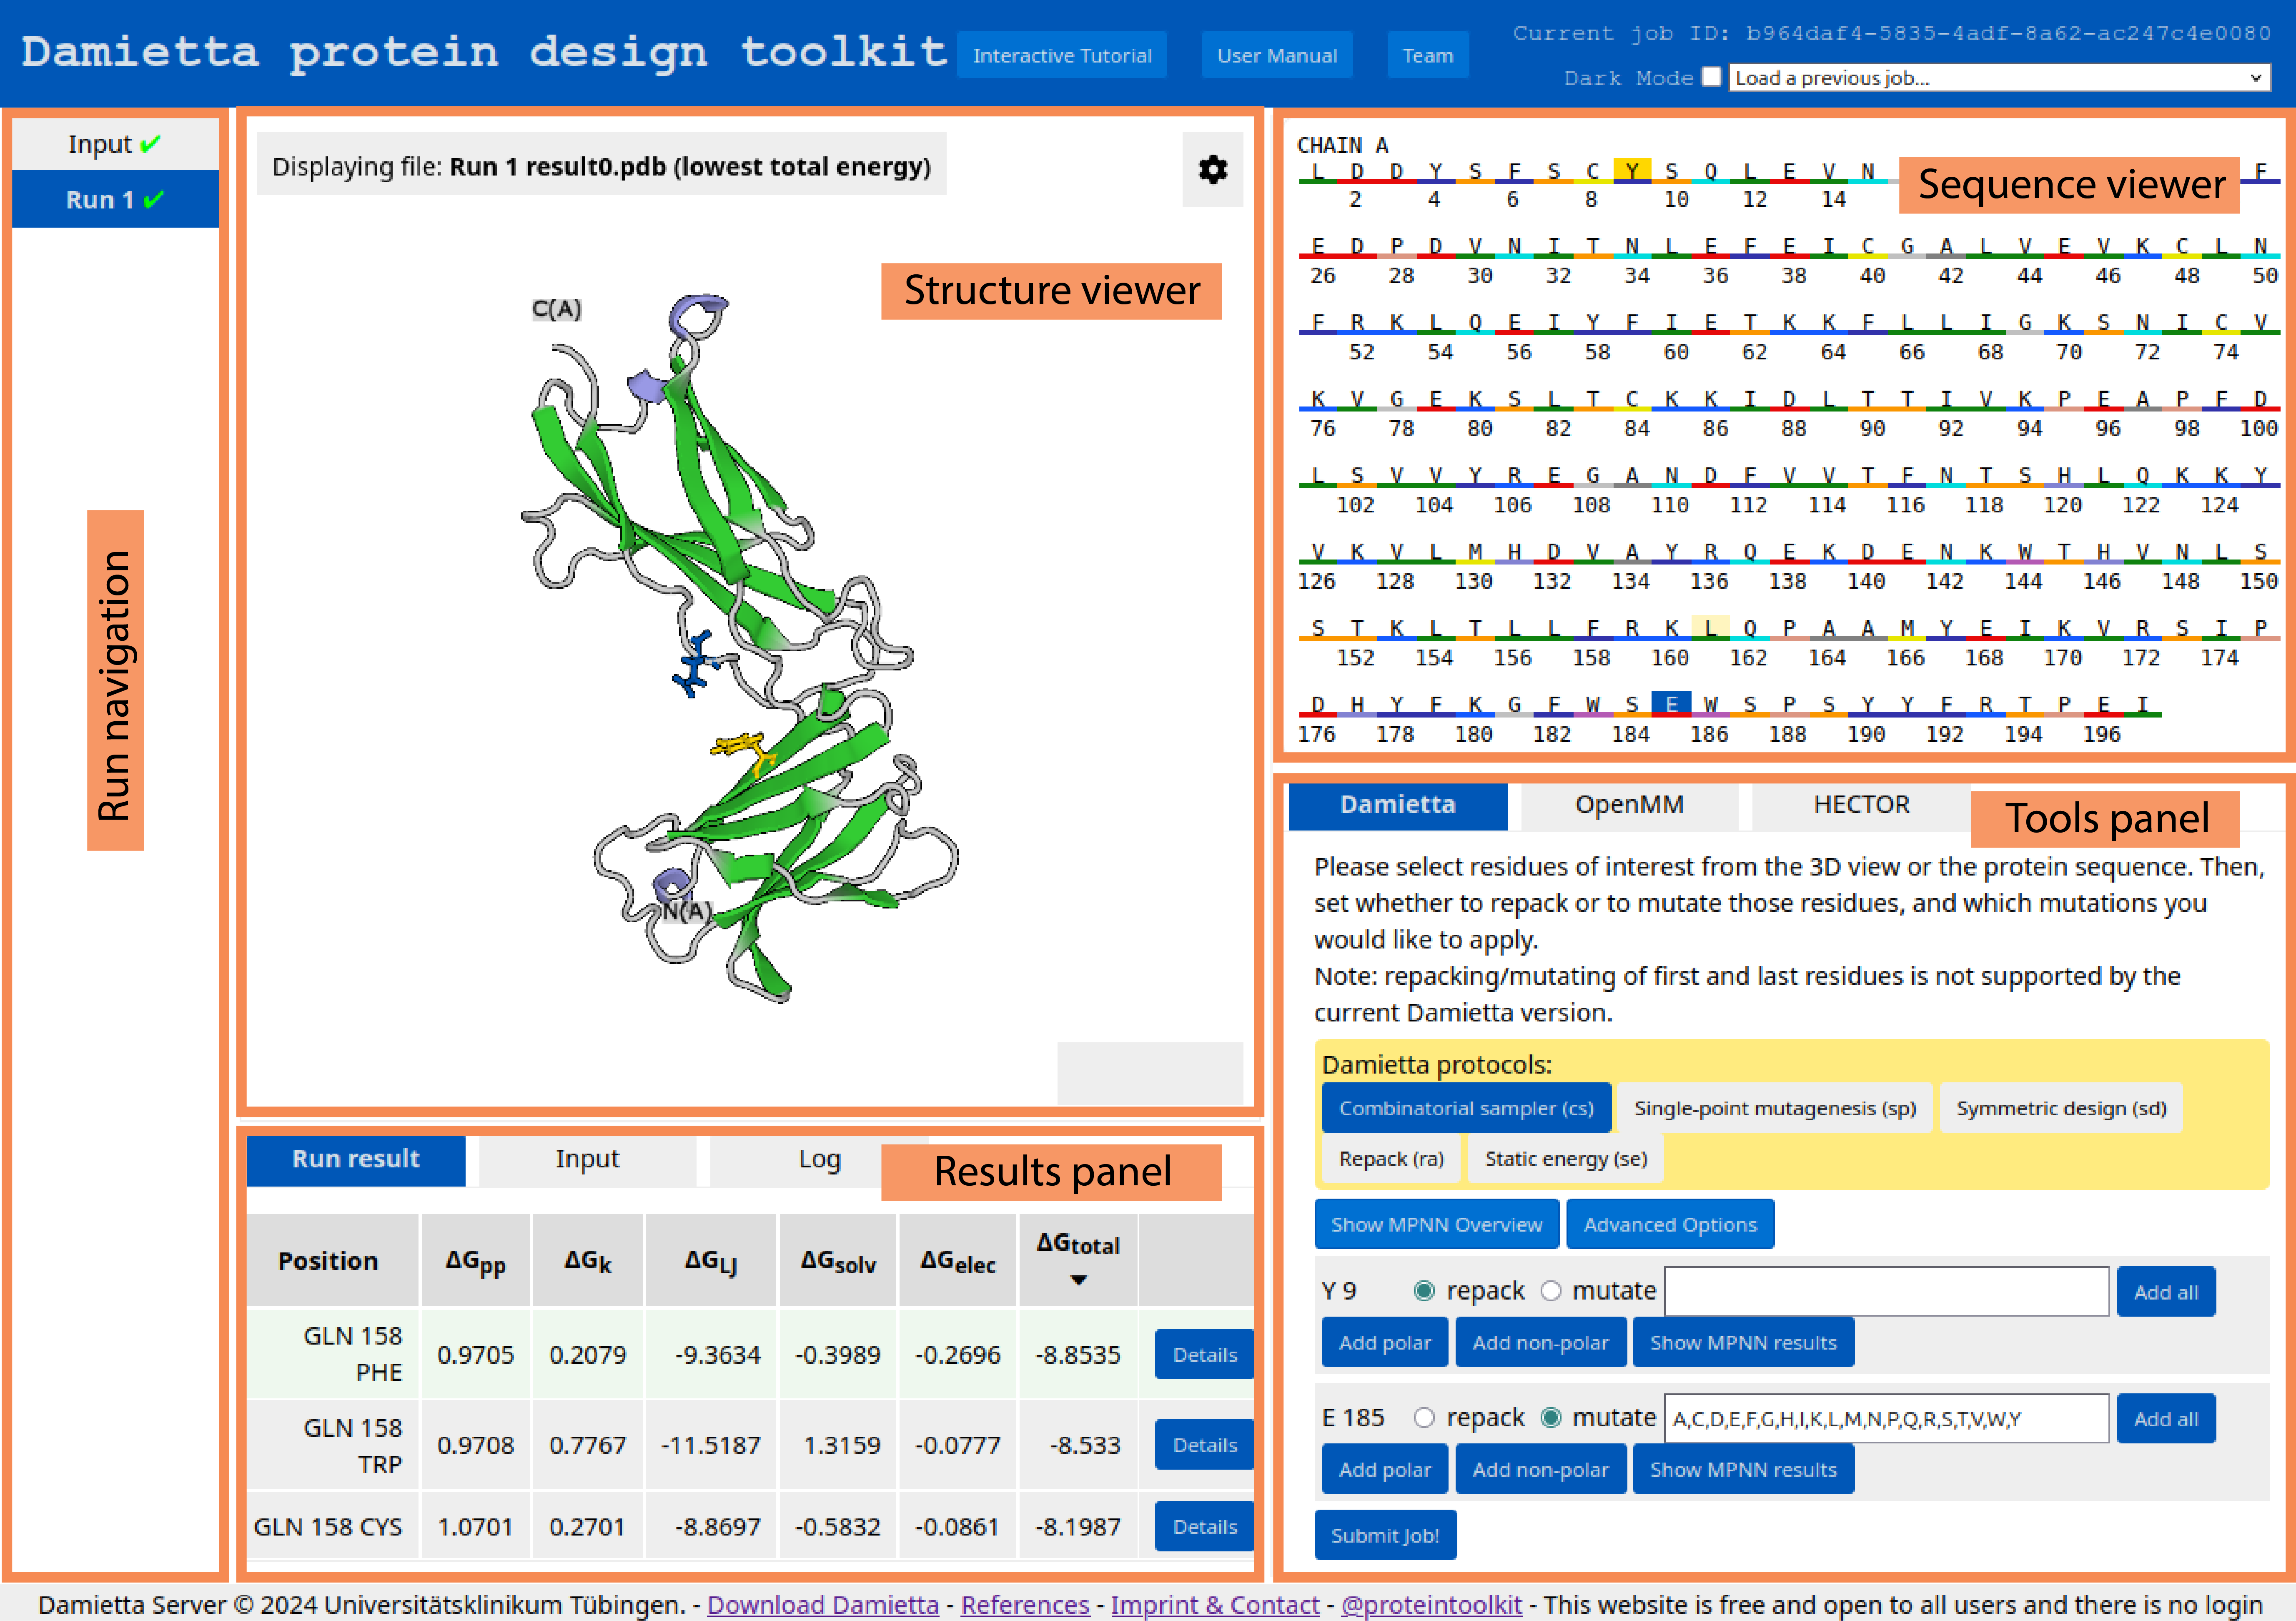Open Details for GLN 158 PHE row
2296x1621 pixels.
click(x=1203, y=1354)
